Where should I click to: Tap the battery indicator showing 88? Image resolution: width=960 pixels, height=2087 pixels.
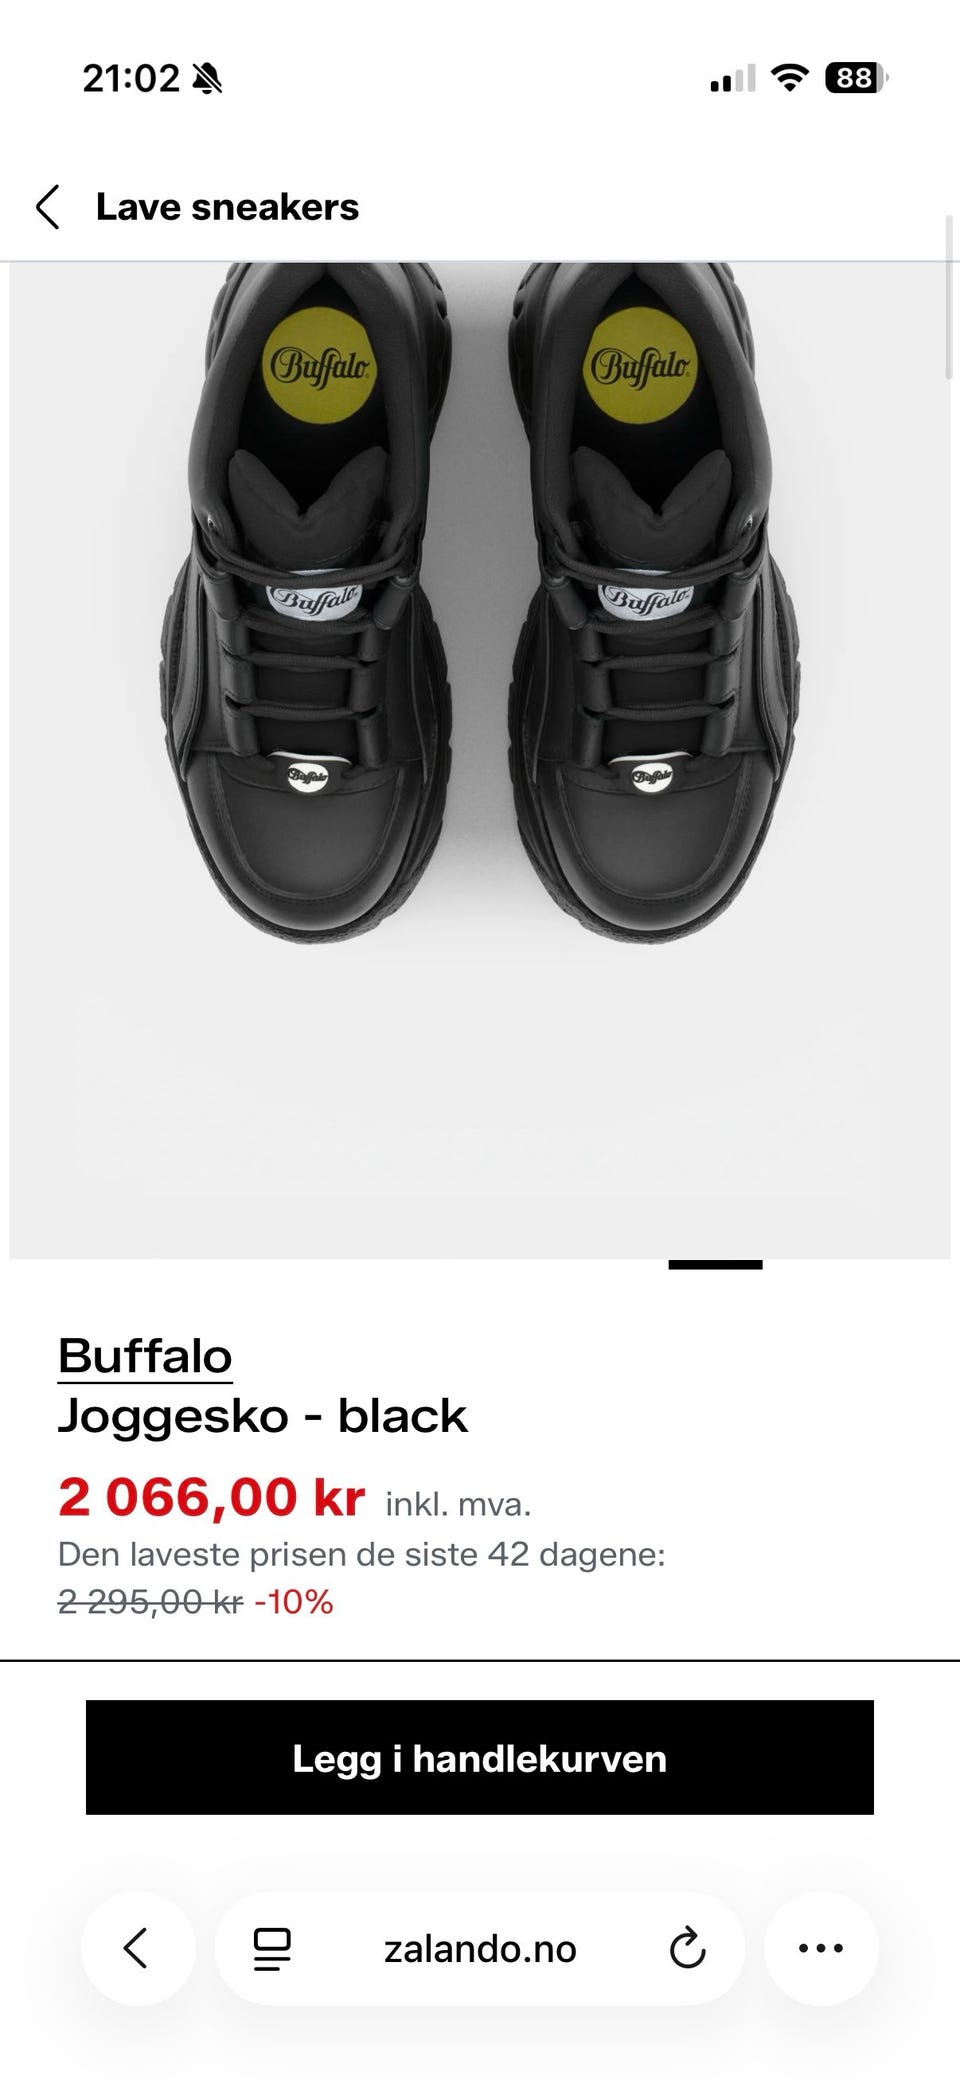pyautogui.click(x=856, y=78)
